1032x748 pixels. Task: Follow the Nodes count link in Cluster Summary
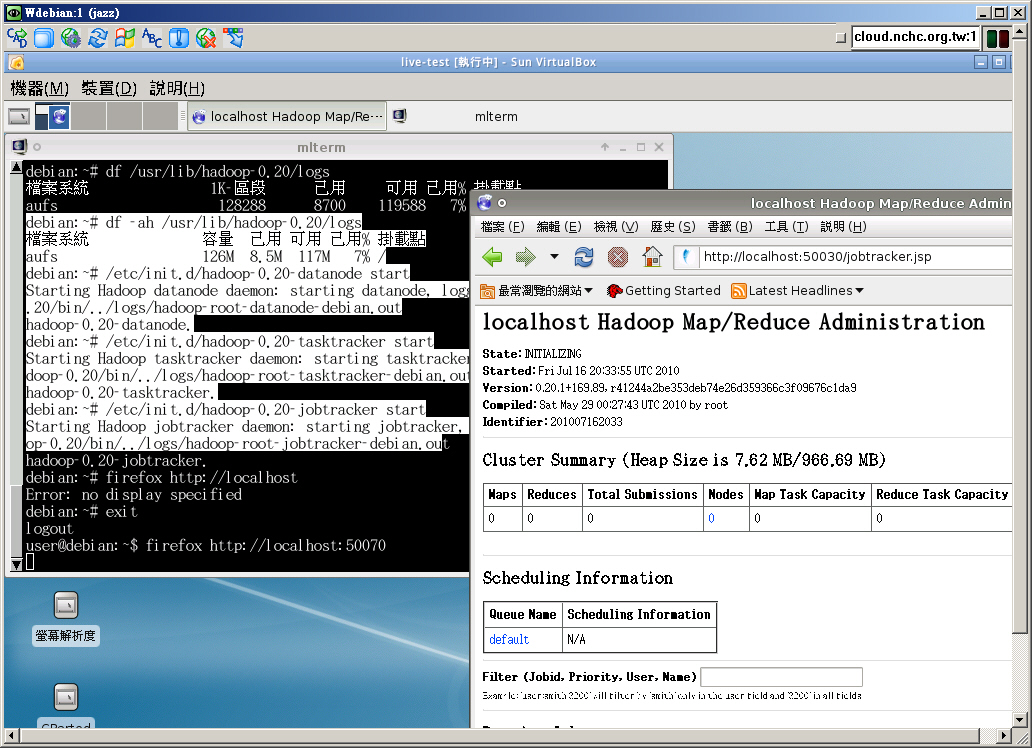pos(711,518)
